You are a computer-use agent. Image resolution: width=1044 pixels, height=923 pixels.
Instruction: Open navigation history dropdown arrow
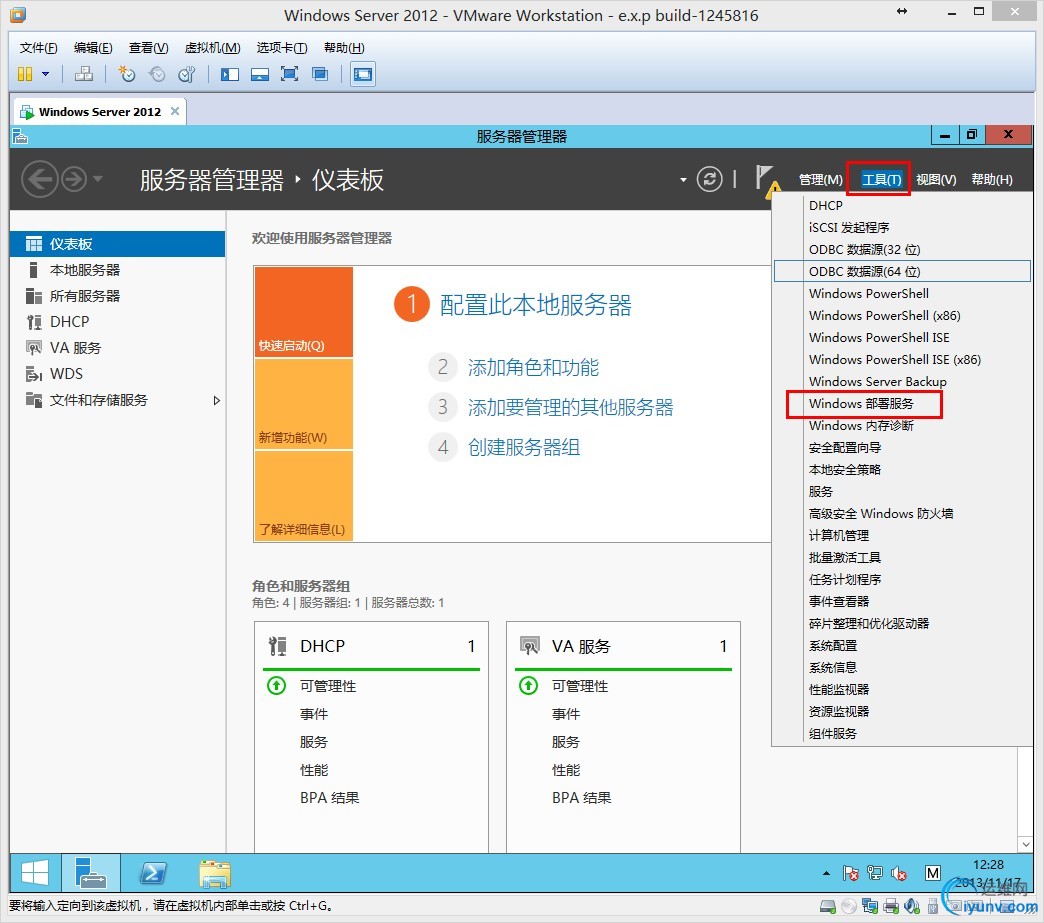(x=98, y=178)
